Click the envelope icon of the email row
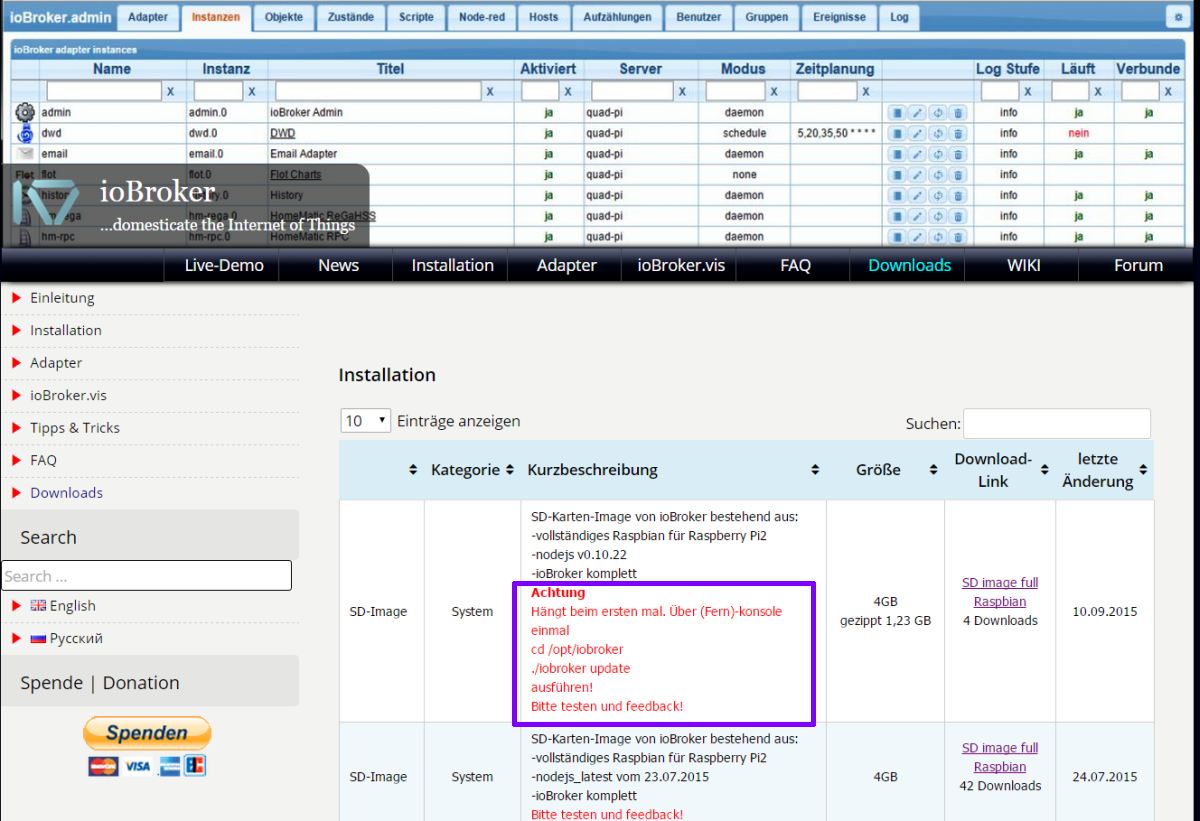 coord(25,154)
